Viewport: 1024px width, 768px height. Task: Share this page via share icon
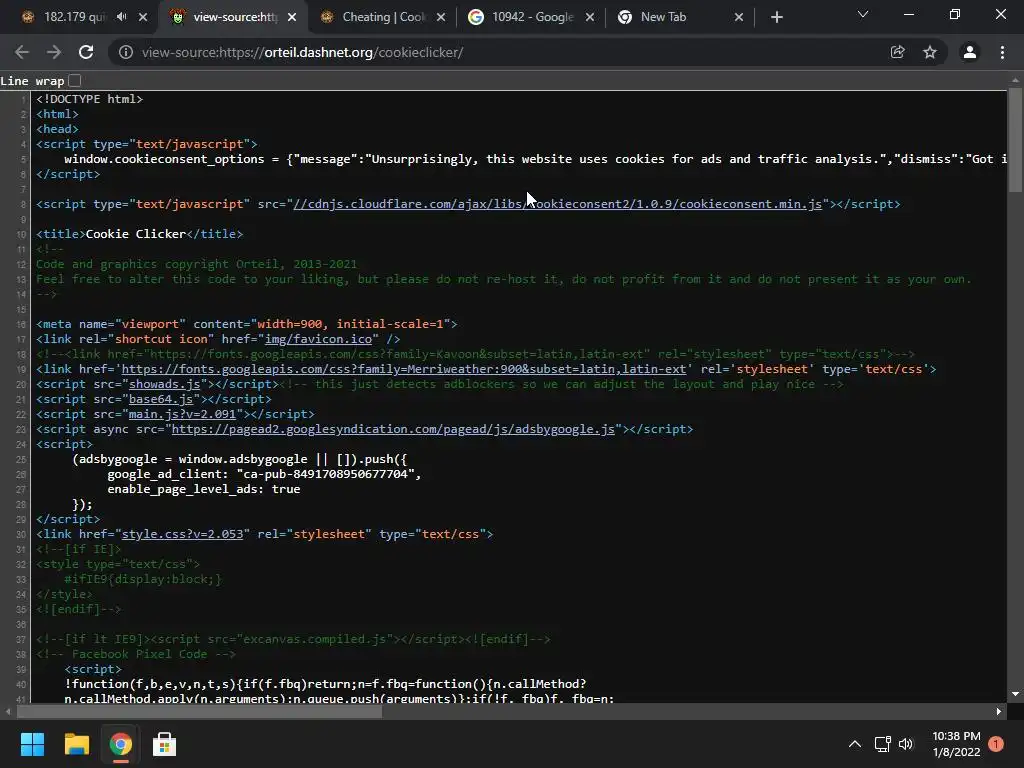click(898, 52)
